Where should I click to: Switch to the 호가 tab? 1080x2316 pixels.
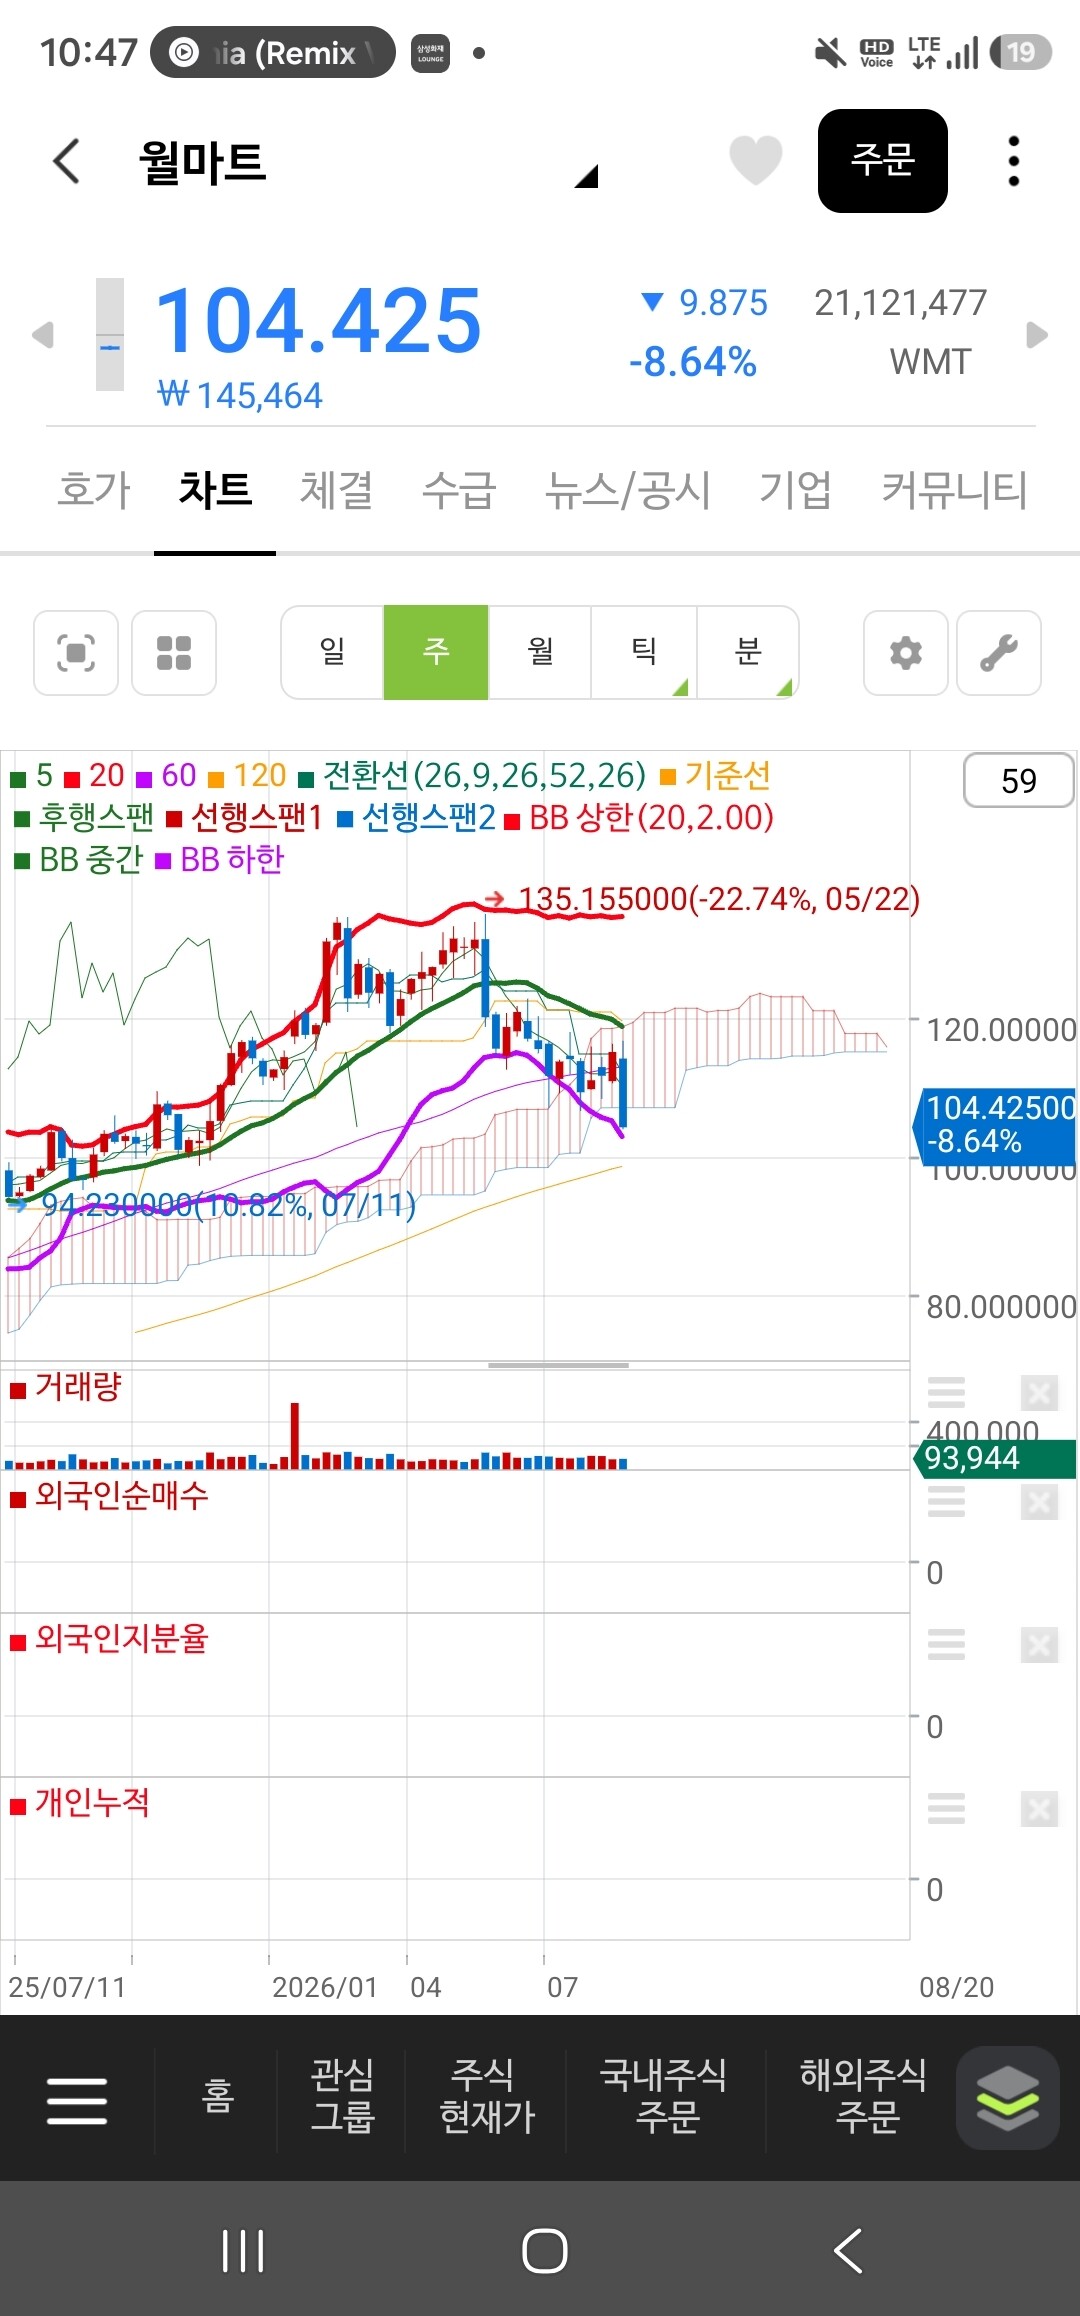coord(93,490)
